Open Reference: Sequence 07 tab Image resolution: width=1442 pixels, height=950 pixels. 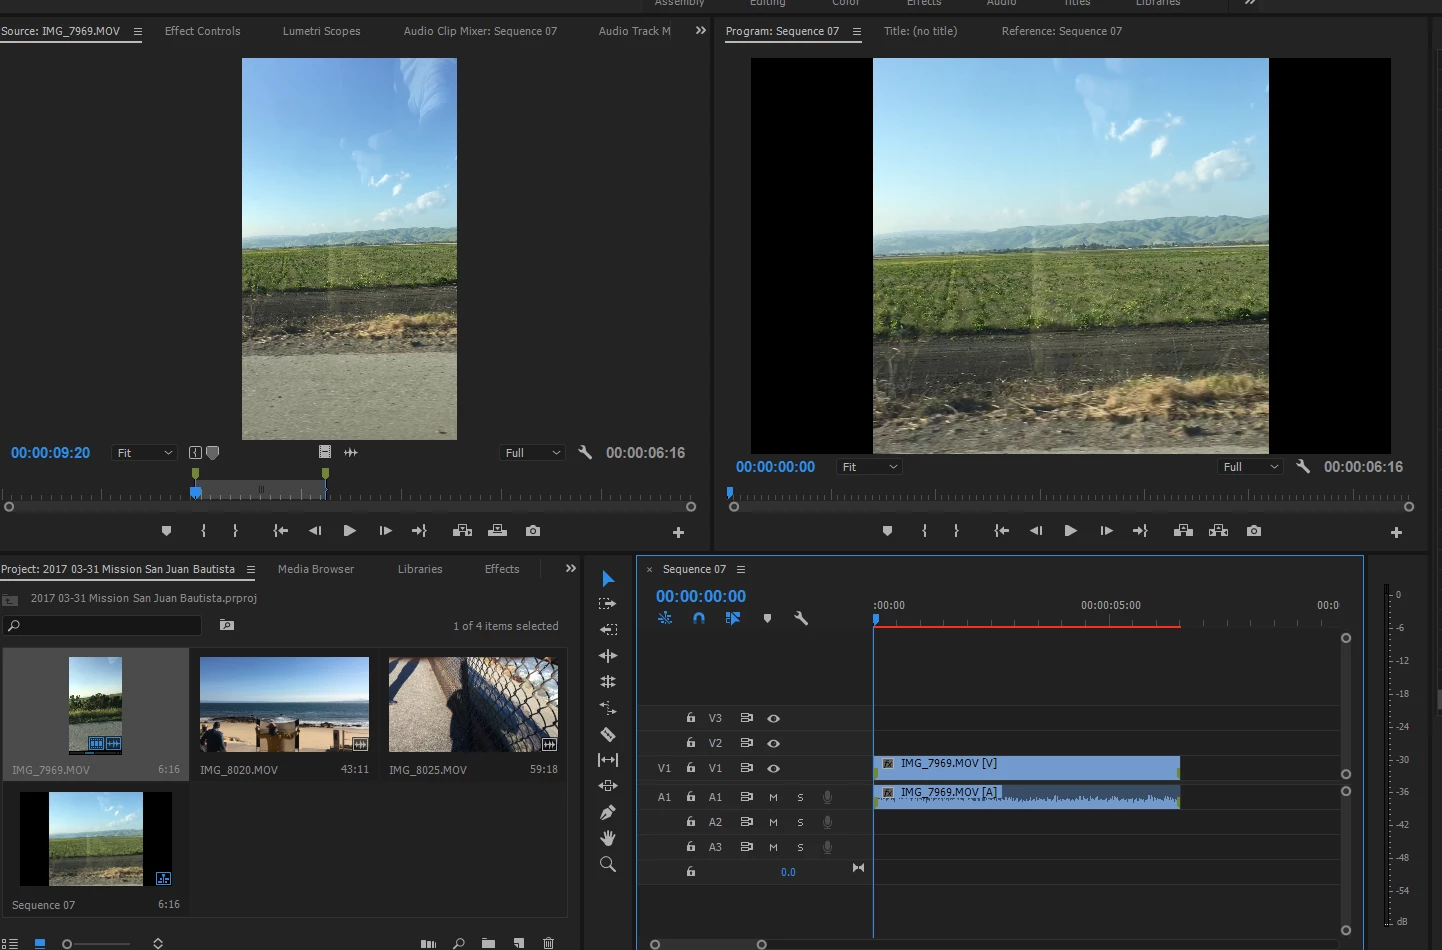pyautogui.click(x=1062, y=31)
